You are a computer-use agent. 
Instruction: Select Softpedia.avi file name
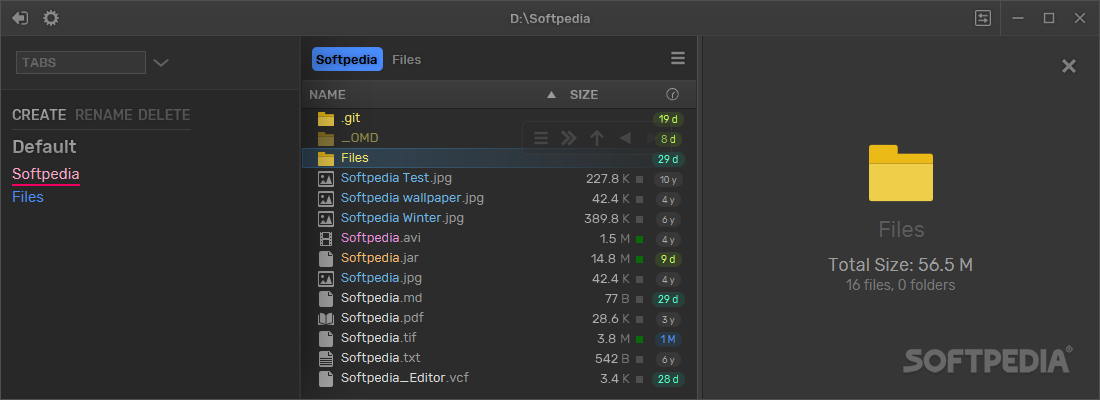point(381,238)
